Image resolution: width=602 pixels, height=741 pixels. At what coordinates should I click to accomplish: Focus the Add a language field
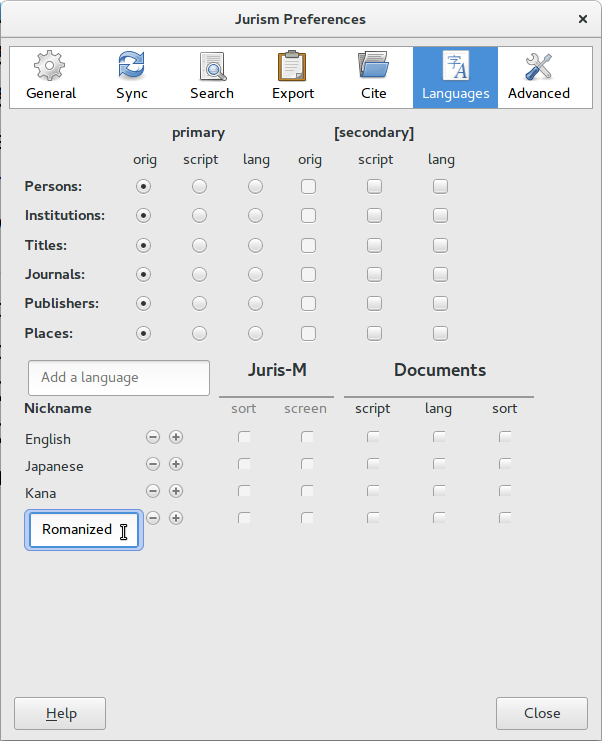point(119,378)
